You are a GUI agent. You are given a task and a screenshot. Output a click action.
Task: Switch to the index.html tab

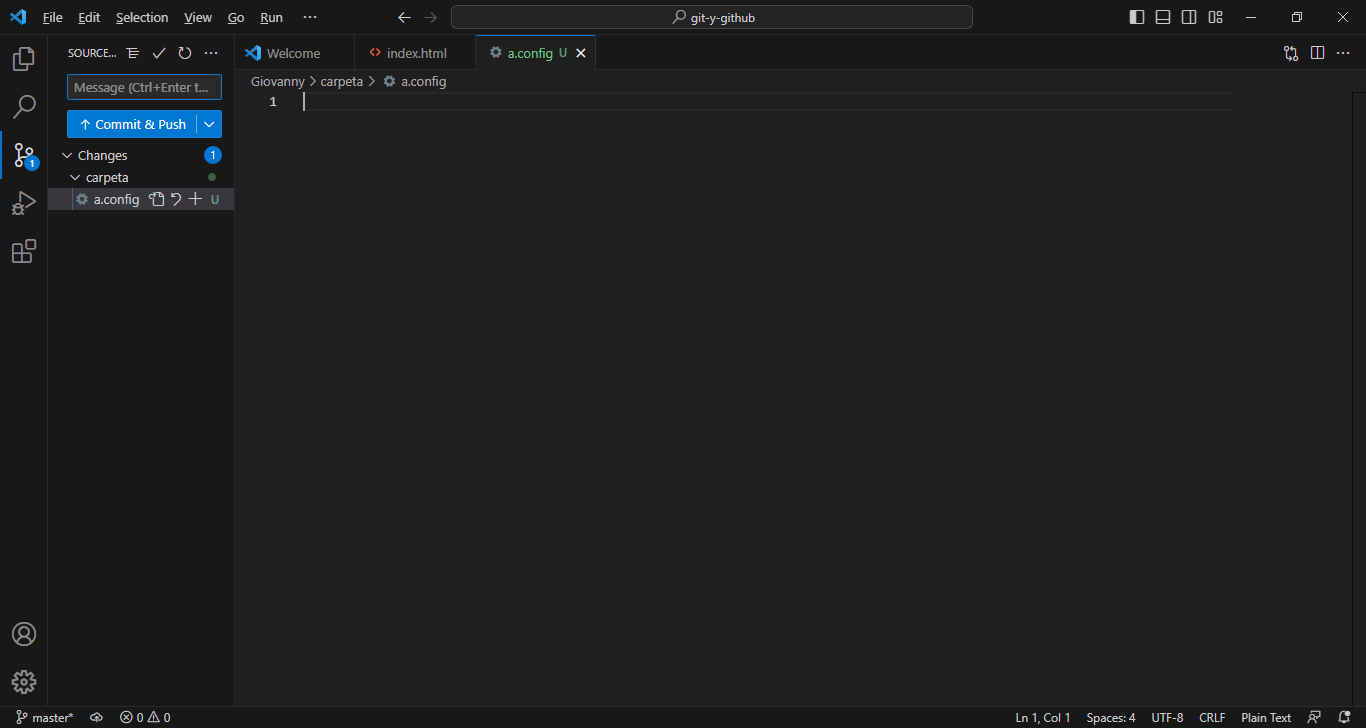(416, 53)
